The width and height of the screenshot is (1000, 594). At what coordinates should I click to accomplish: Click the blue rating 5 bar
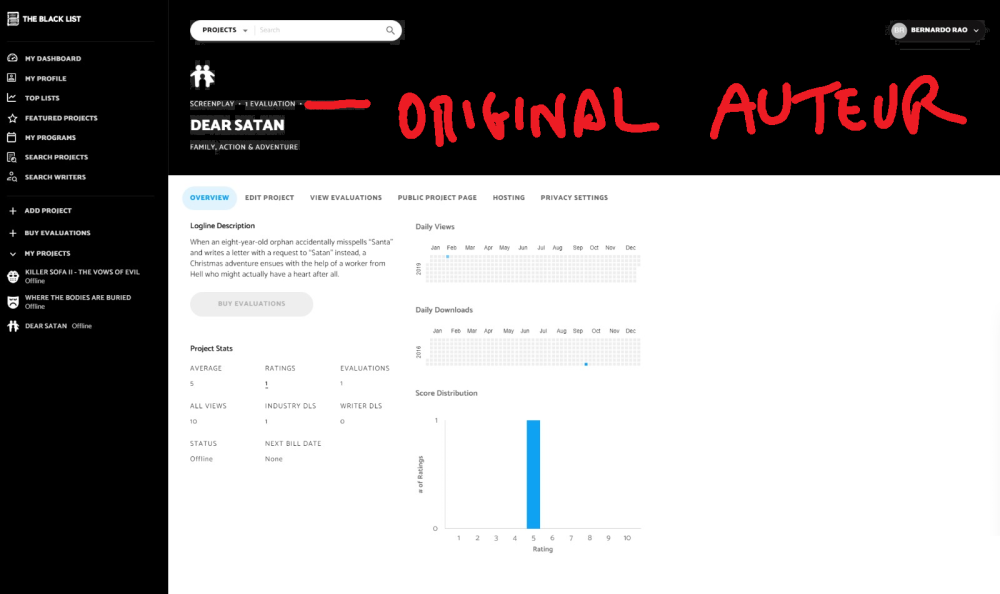533,474
